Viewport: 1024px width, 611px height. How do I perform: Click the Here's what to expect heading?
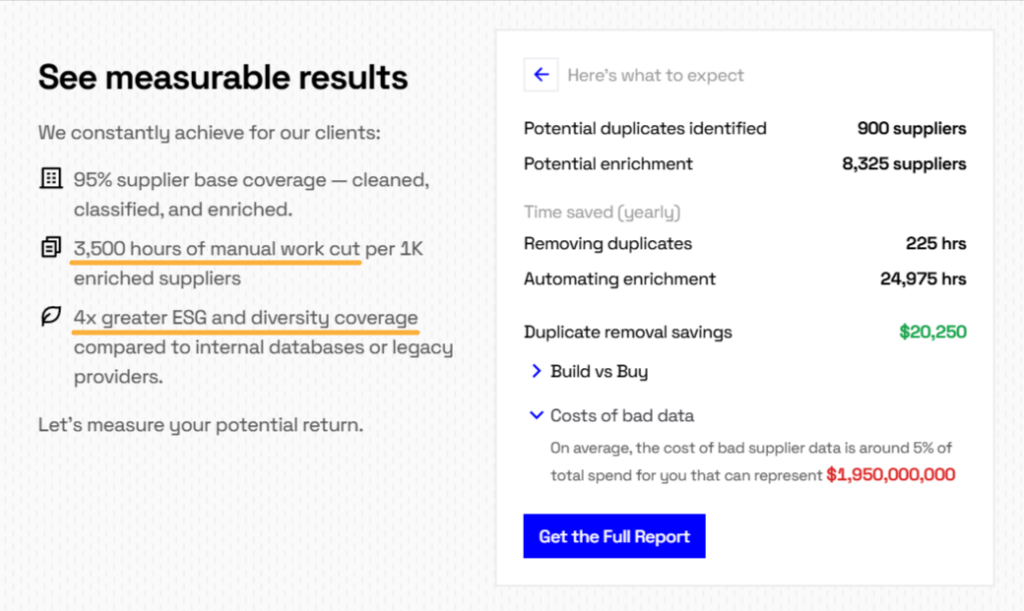pyautogui.click(x=655, y=76)
